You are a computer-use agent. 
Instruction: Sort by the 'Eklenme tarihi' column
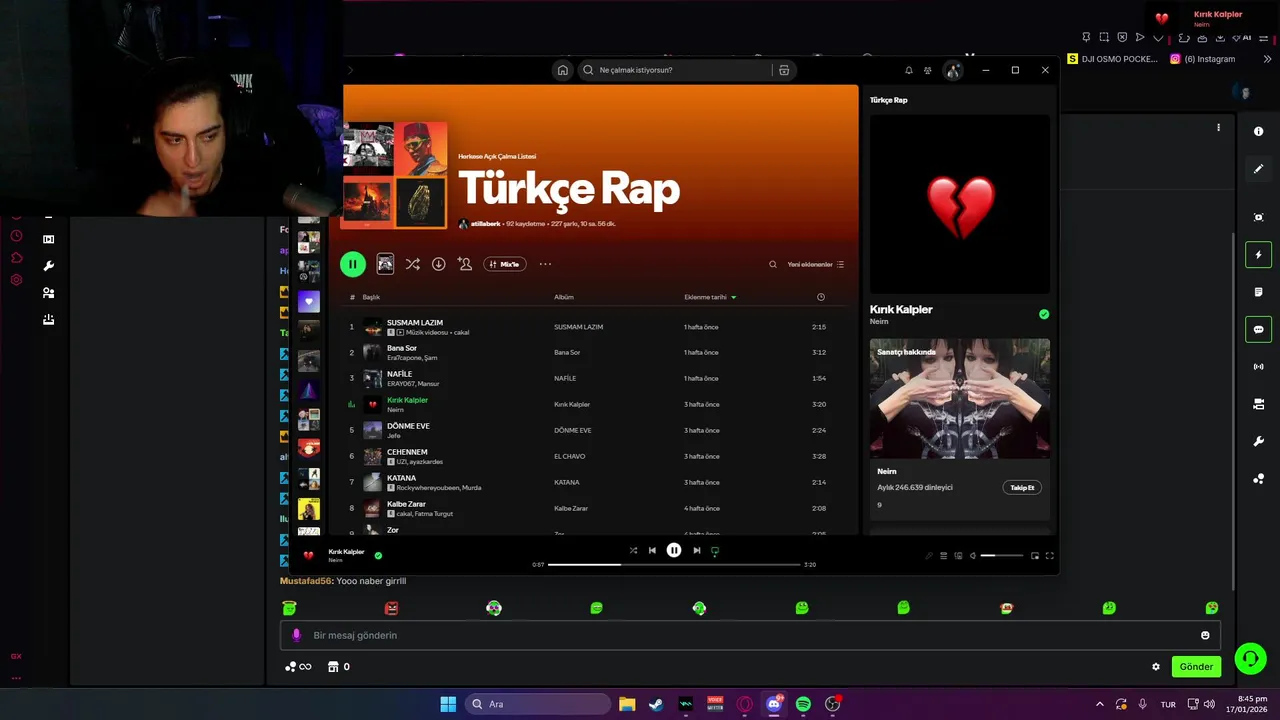[710, 297]
